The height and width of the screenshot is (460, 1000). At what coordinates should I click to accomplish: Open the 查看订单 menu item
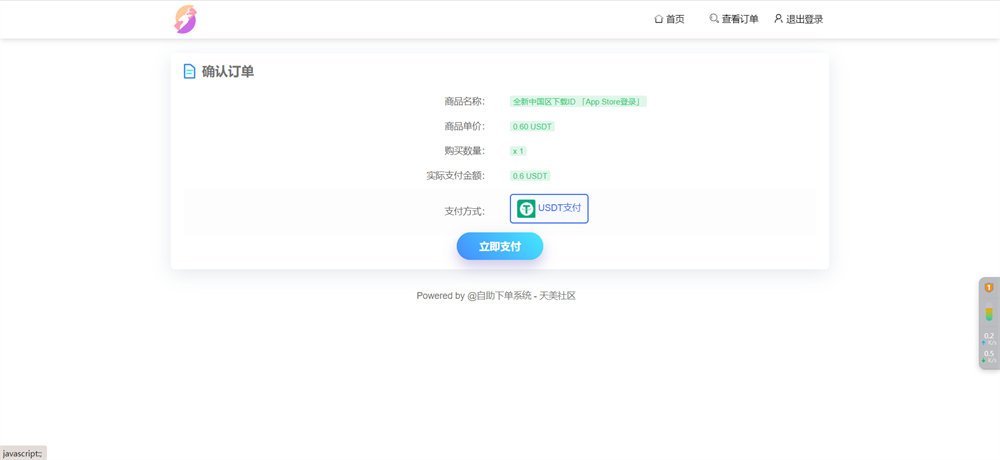[740, 19]
